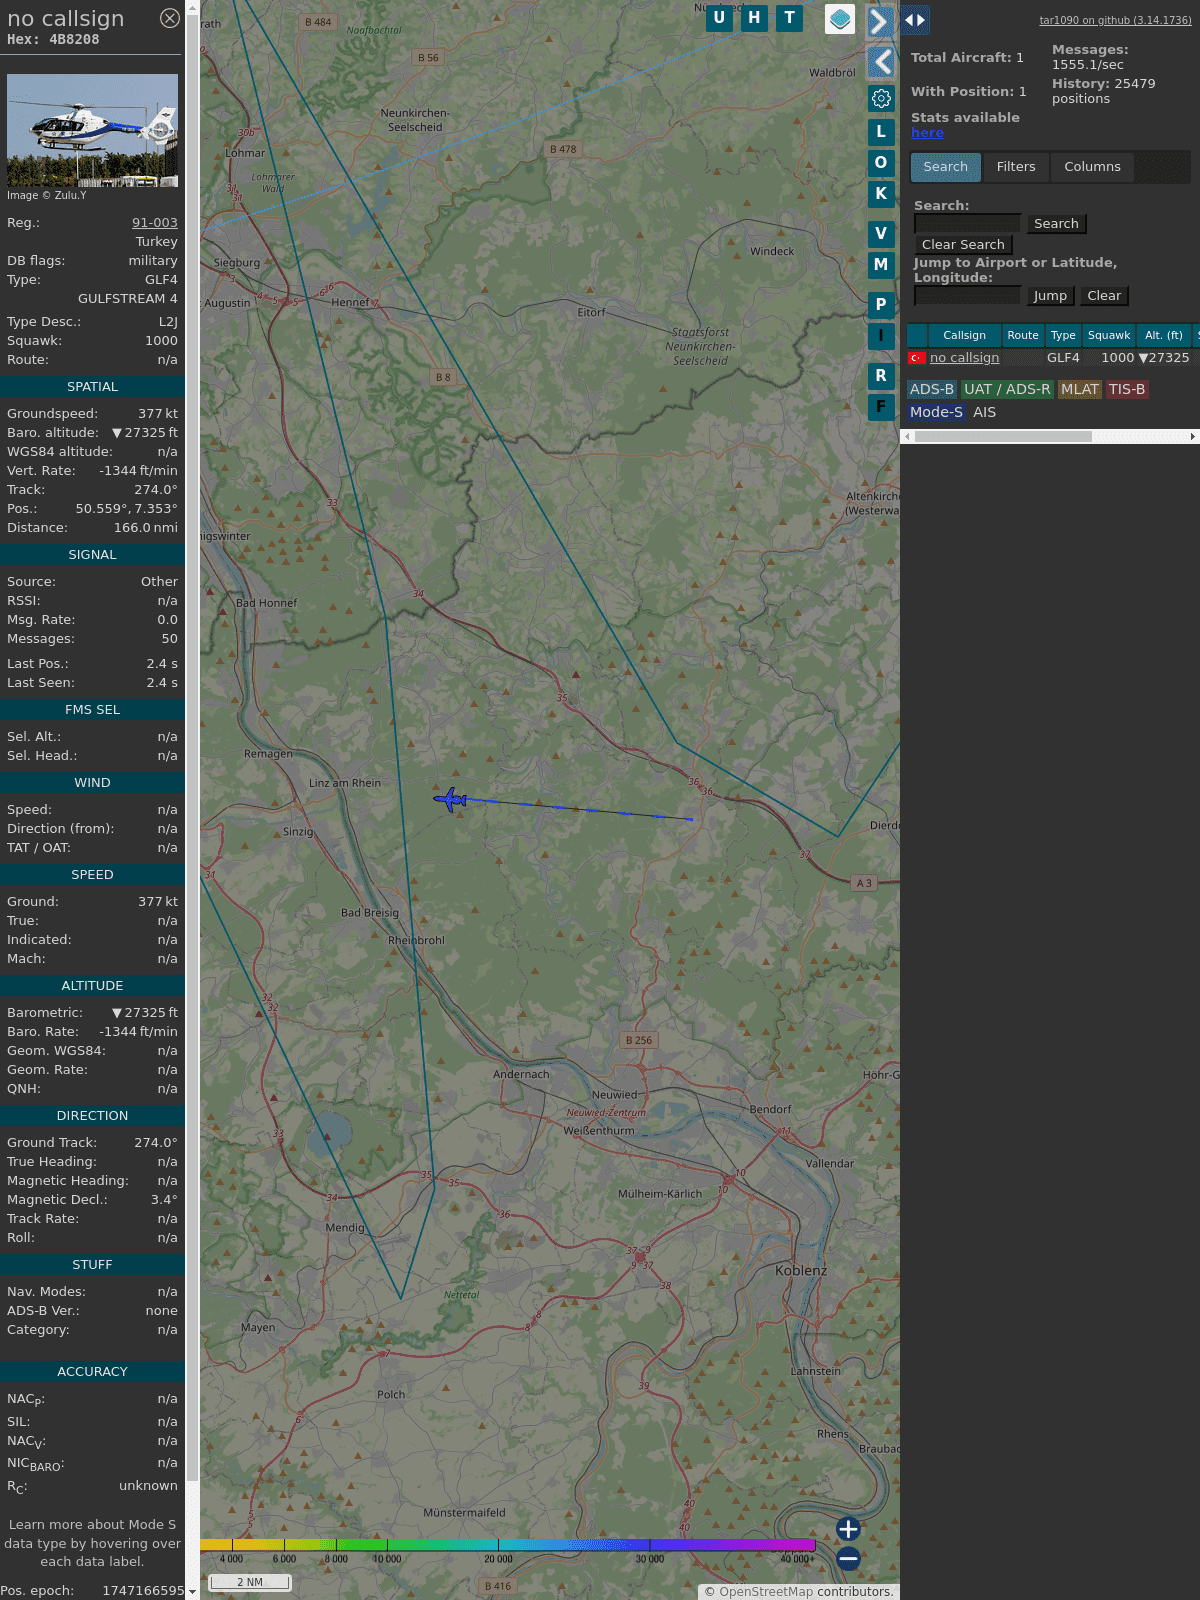Switch to the Columns tab
This screenshot has height=1600, width=1200.
tap(1092, 167)
